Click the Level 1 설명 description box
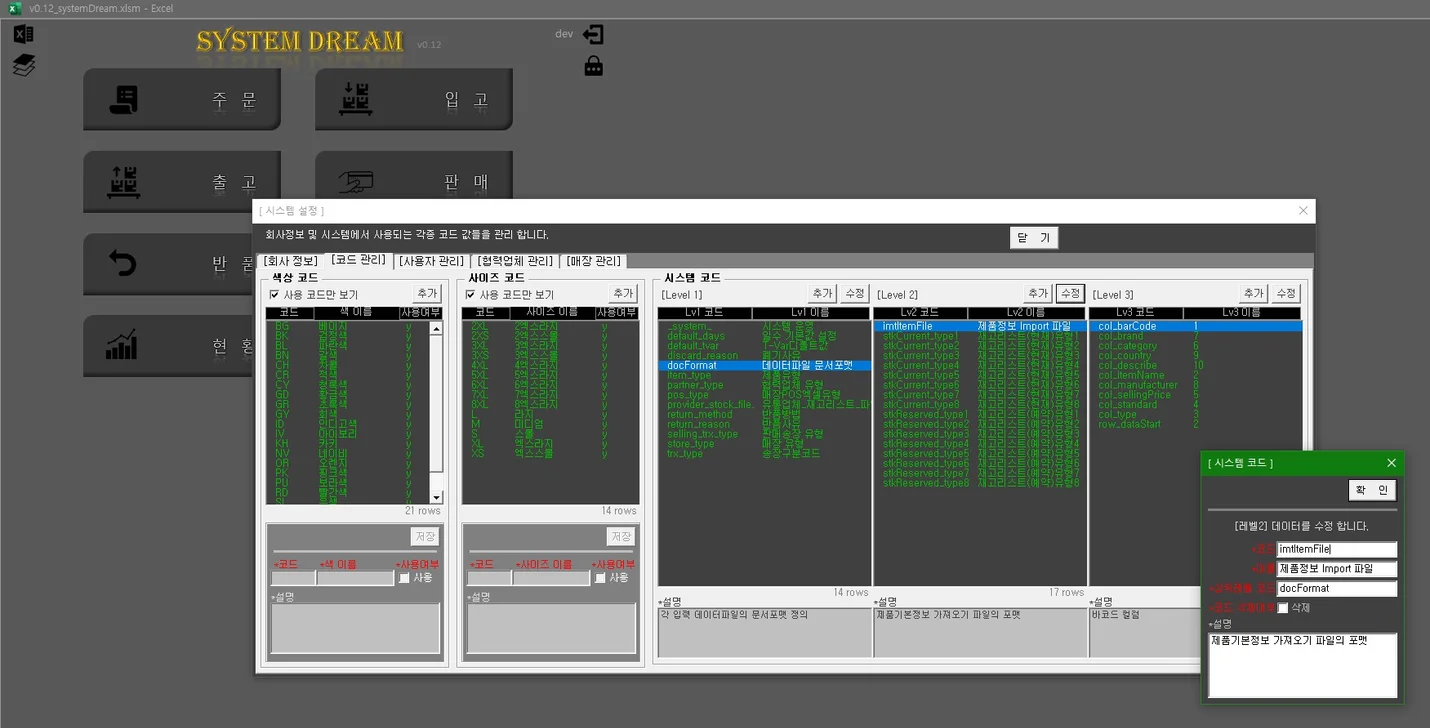This screenshot has height=728, width=1430. coord(765,632)
